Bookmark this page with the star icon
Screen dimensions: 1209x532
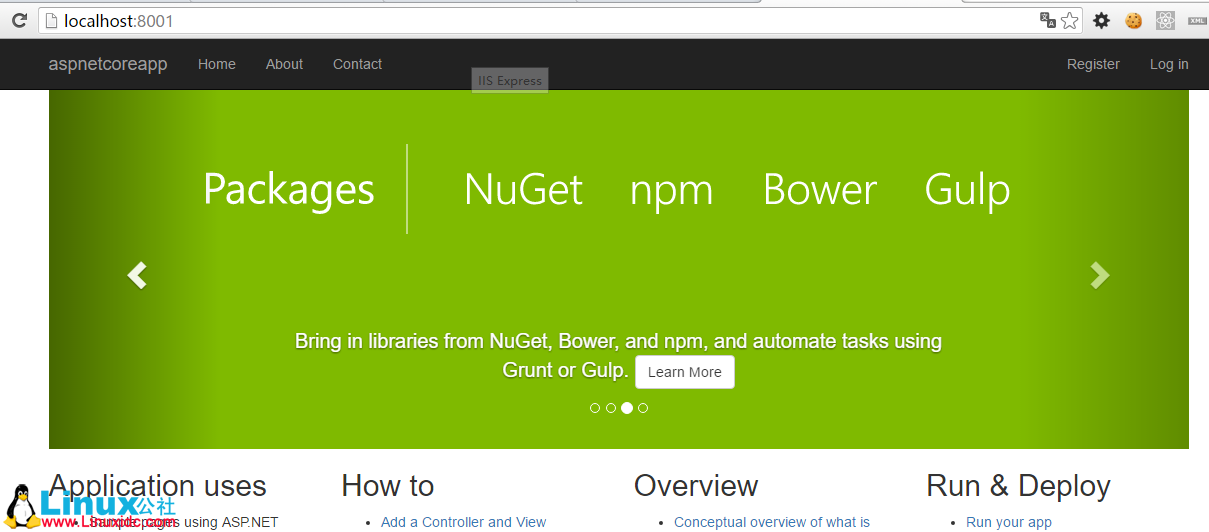coord(1069,20)
